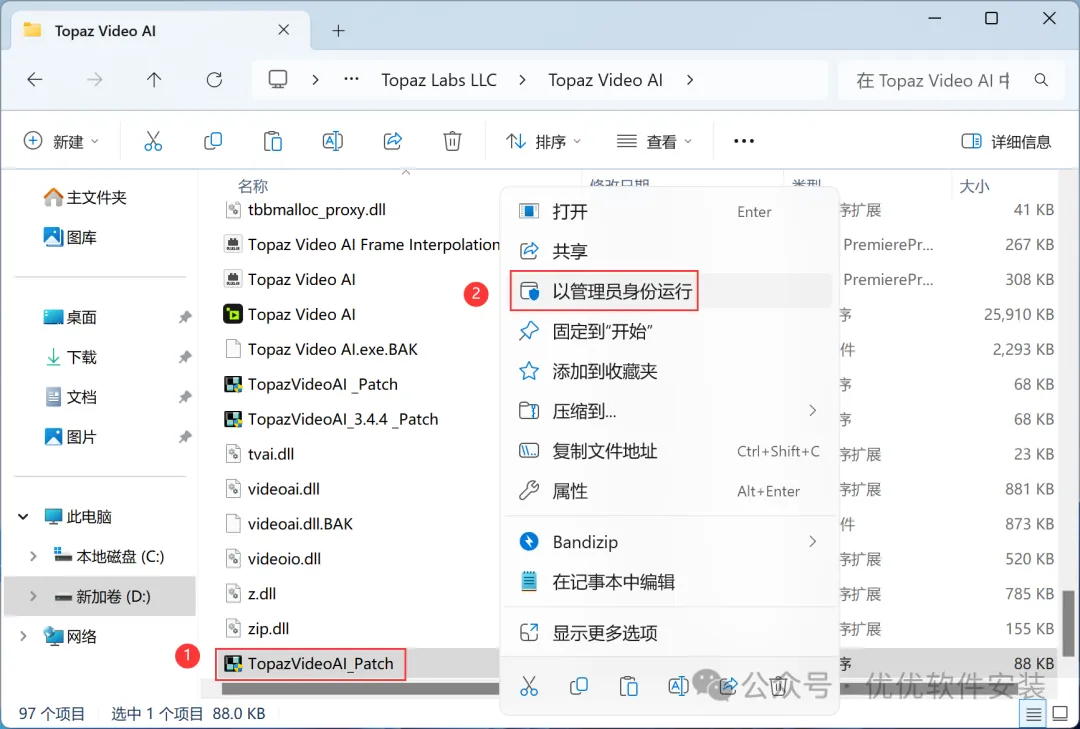Click the Cut icon in the toolbar
This screenshot has width=1080, height=729.
click(153, 141)
